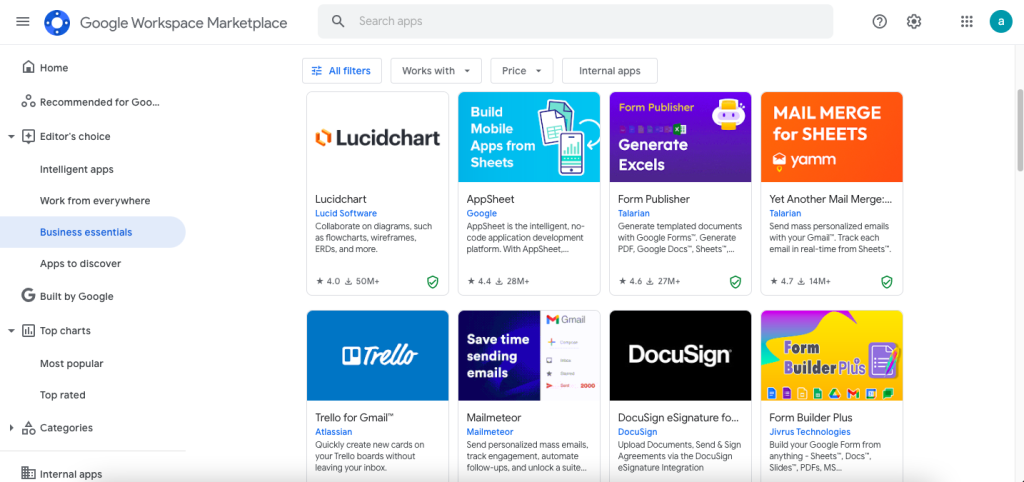Open All filters panel
Viewport: 1024px width, 482px height.
(341, 71)
